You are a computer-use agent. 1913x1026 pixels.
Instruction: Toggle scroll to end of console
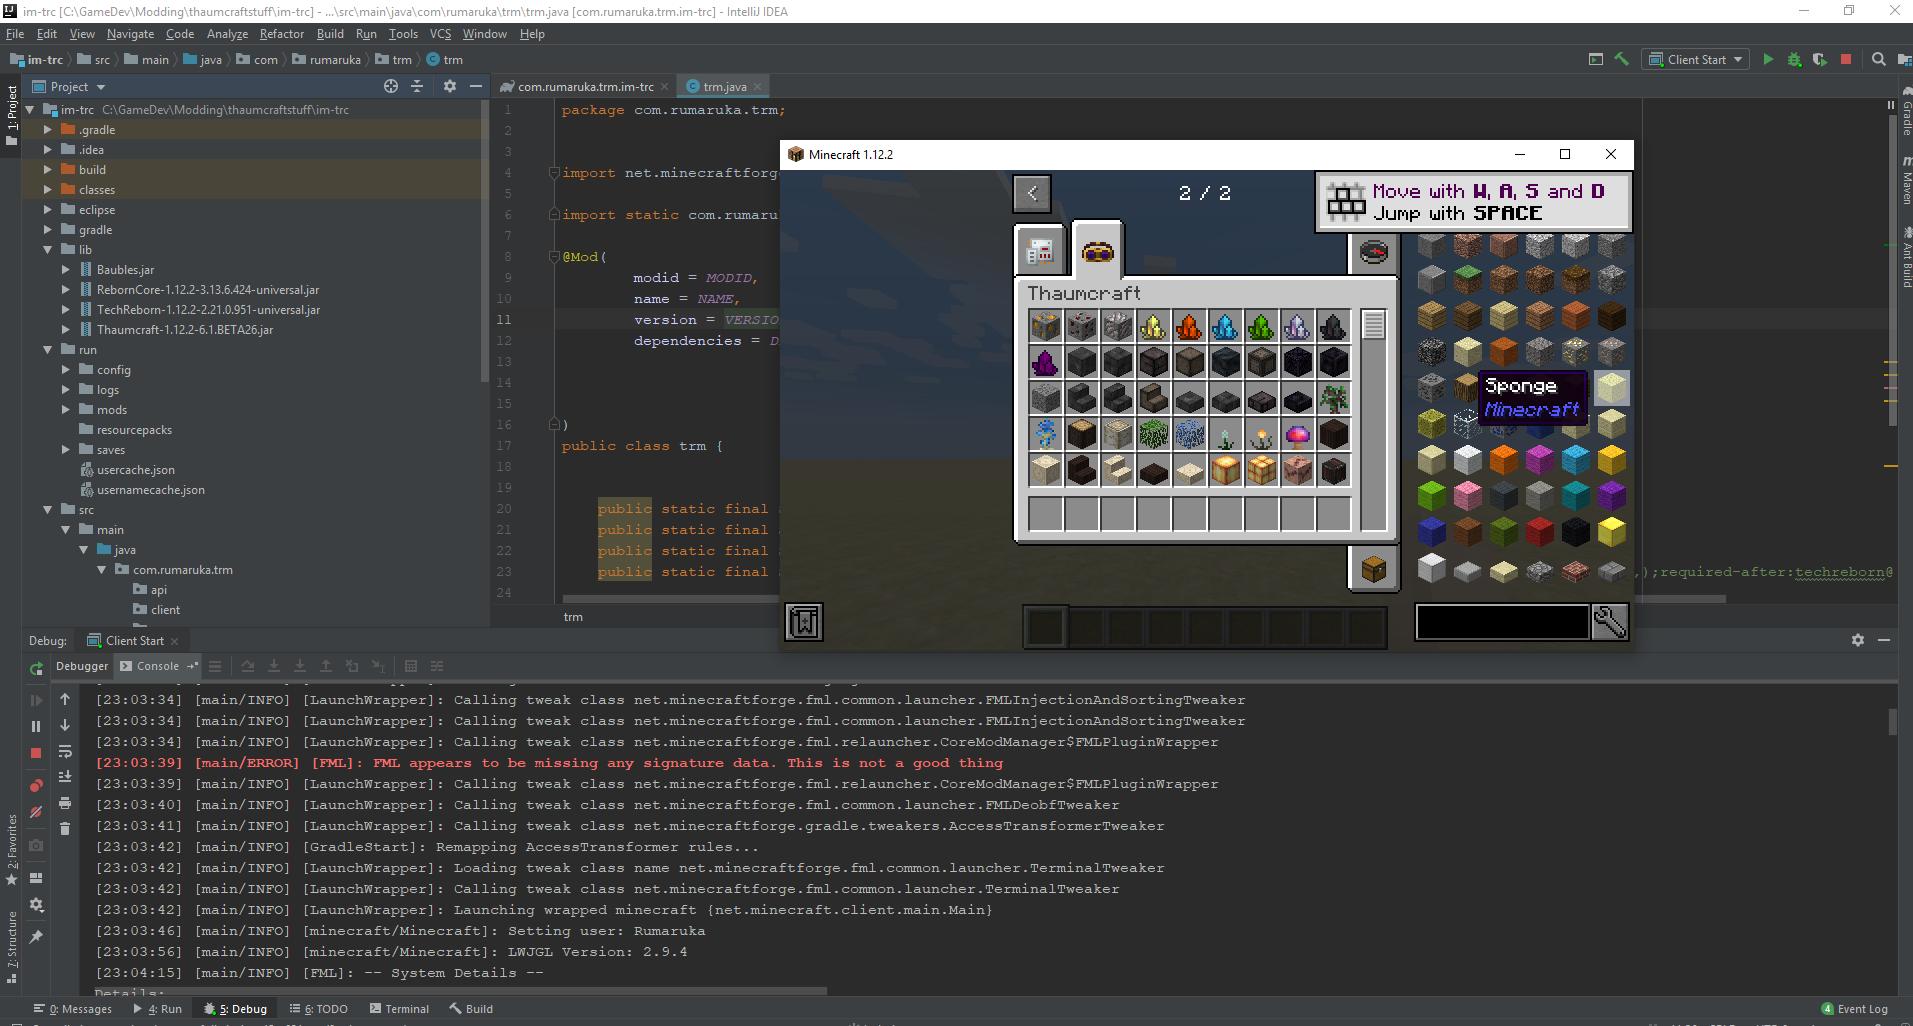pyautogui.click(x=65, y=777)
